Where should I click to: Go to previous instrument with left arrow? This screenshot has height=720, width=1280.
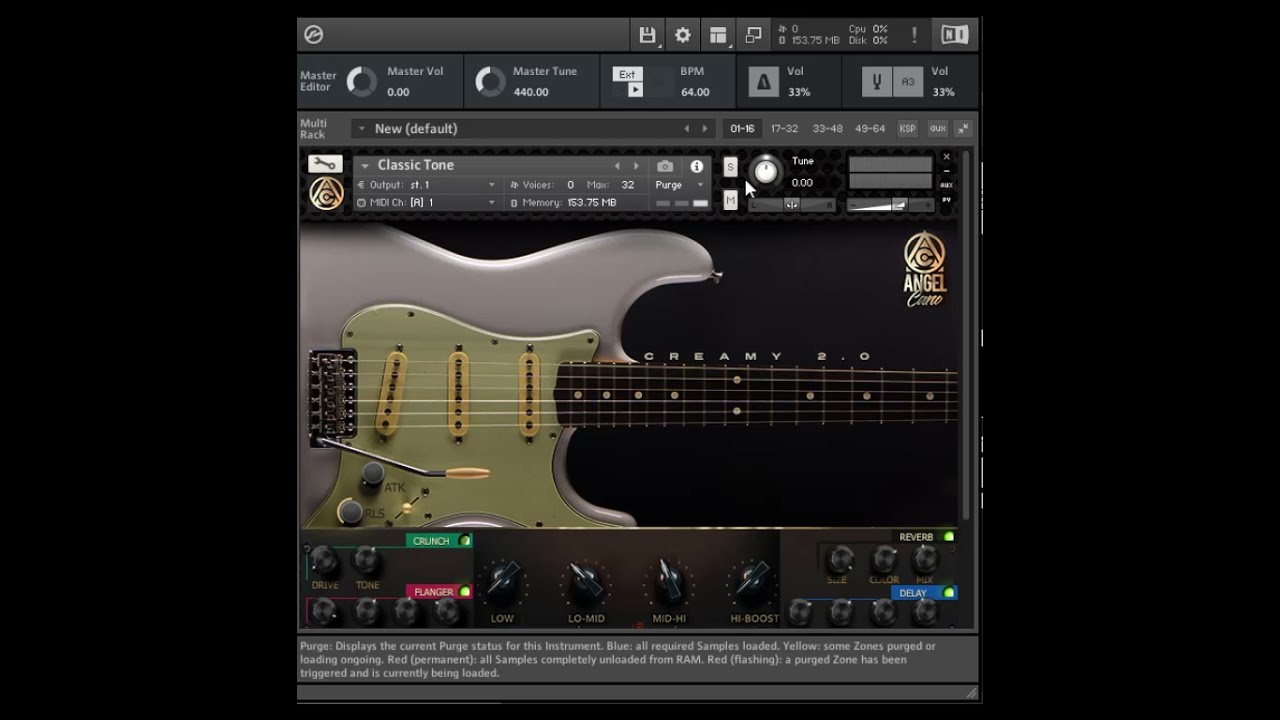617,166
